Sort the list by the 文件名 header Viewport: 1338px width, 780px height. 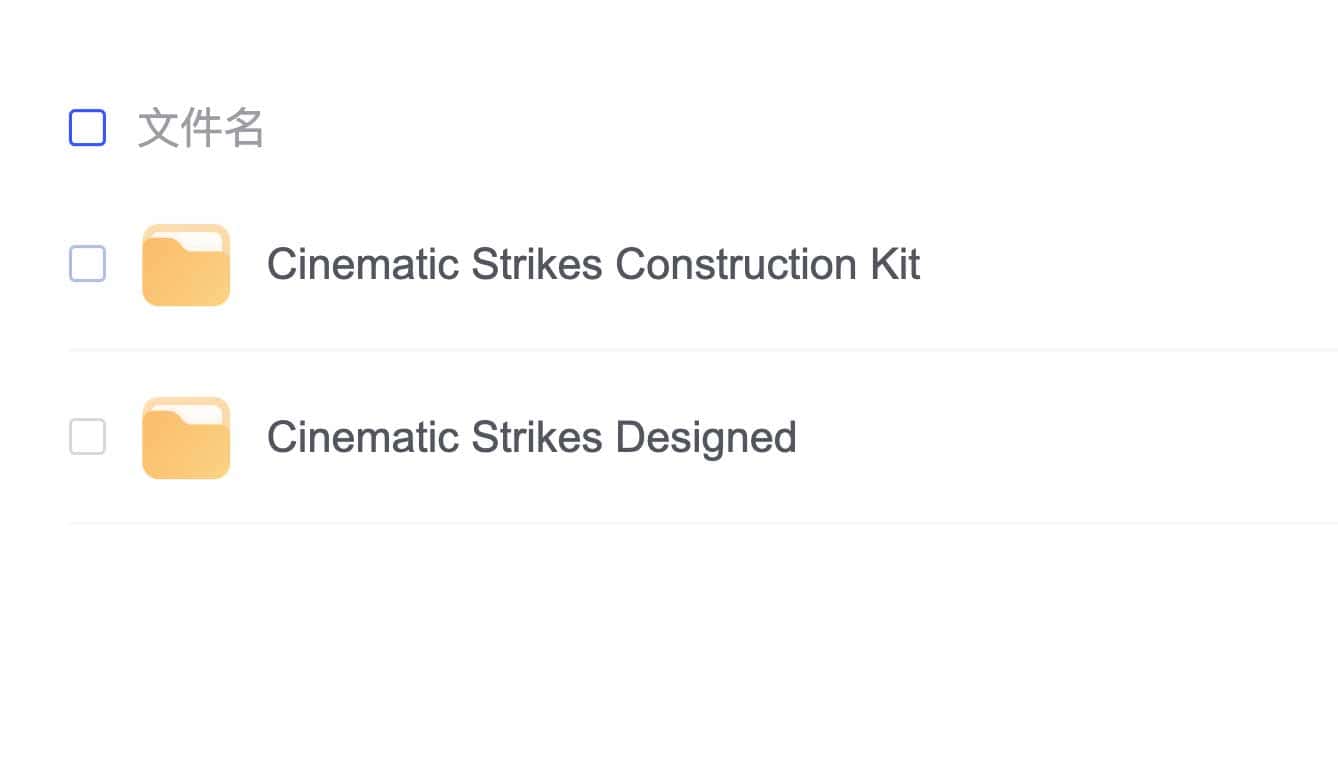tap(201, 129)
